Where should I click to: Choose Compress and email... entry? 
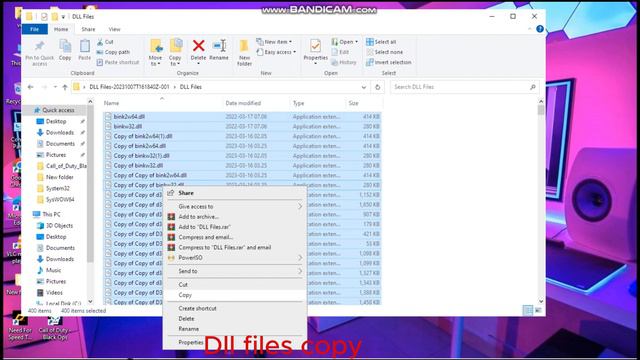click(235, 237)
